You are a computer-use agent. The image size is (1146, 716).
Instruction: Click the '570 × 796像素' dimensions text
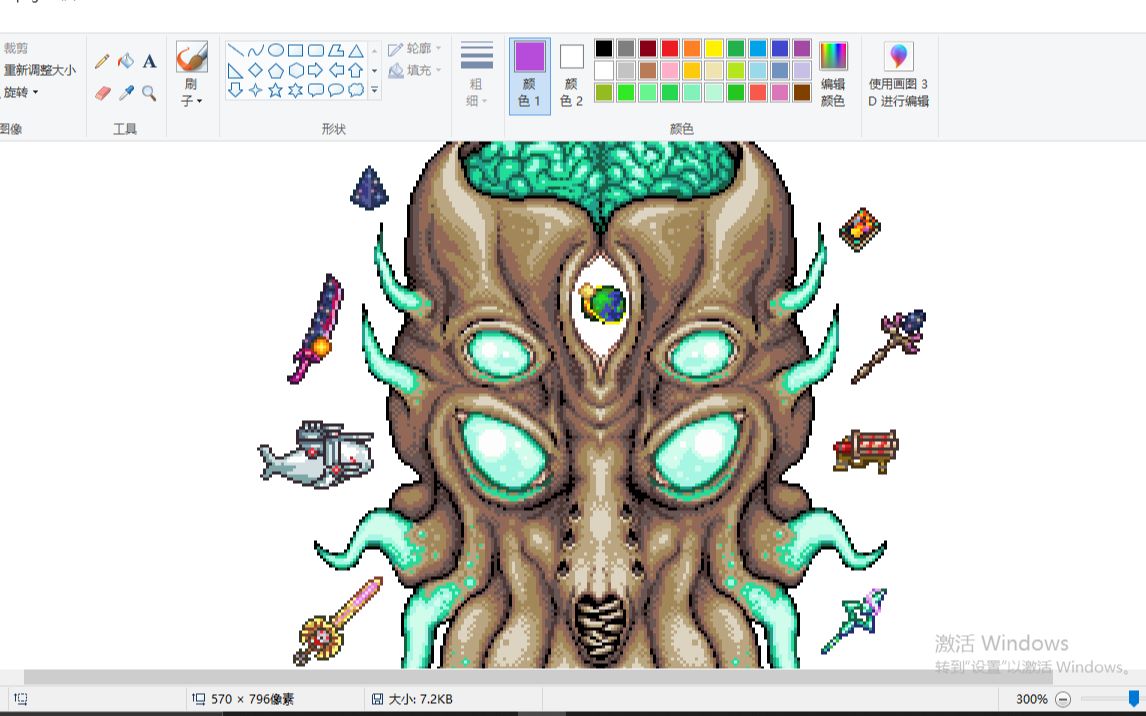click(x=252, y=699)
